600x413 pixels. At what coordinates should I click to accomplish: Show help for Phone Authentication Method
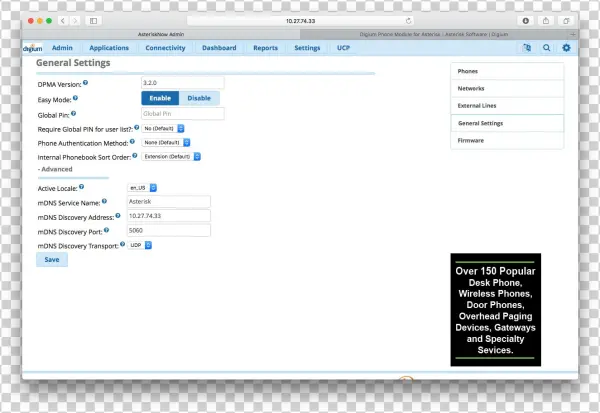(132, 142)
